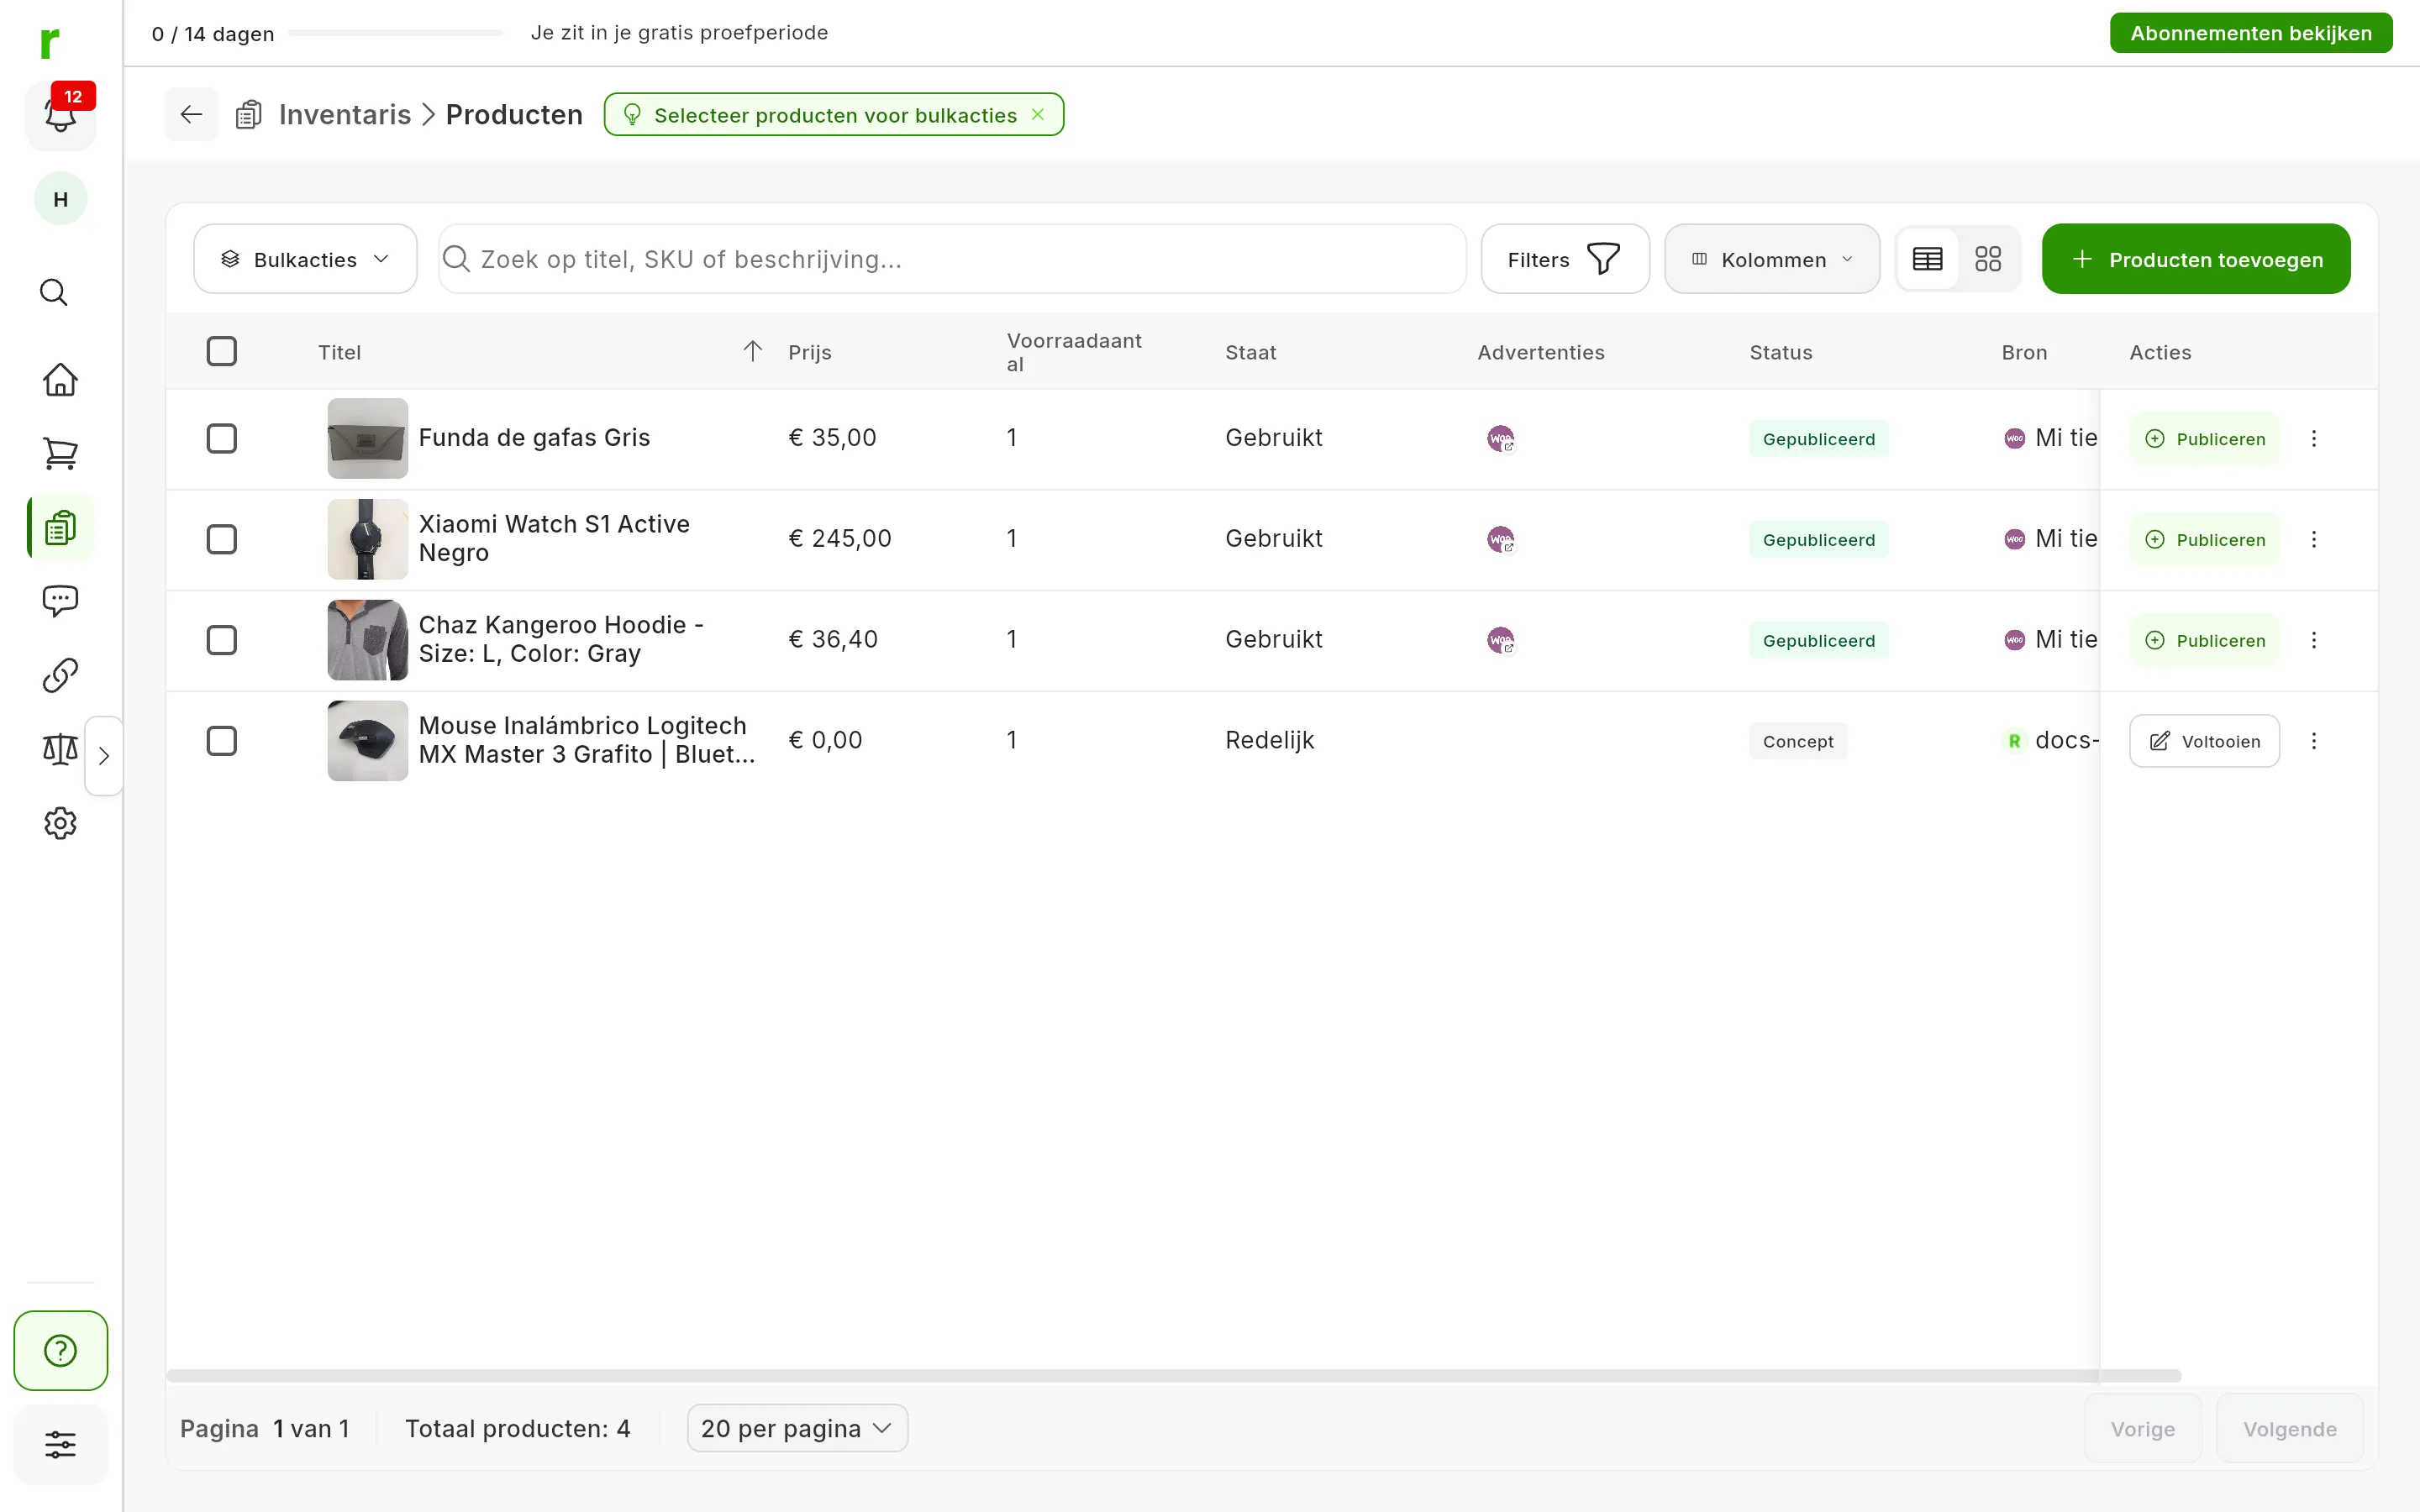Select the Chaz Kangeroo Hoodie checkbox
Viewport: 2420px width, 1512px height.
tap(222, 640)
